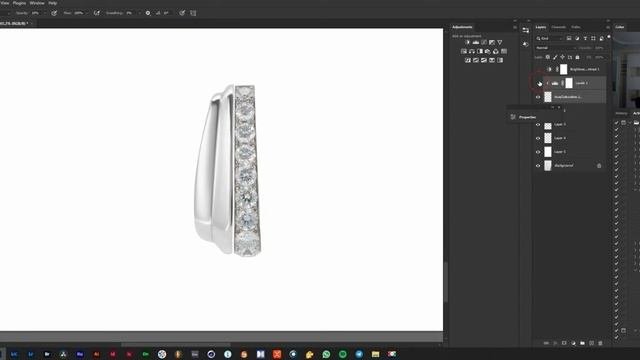Add a Levels adjustment from Adjustments panel

coord(476,42)
